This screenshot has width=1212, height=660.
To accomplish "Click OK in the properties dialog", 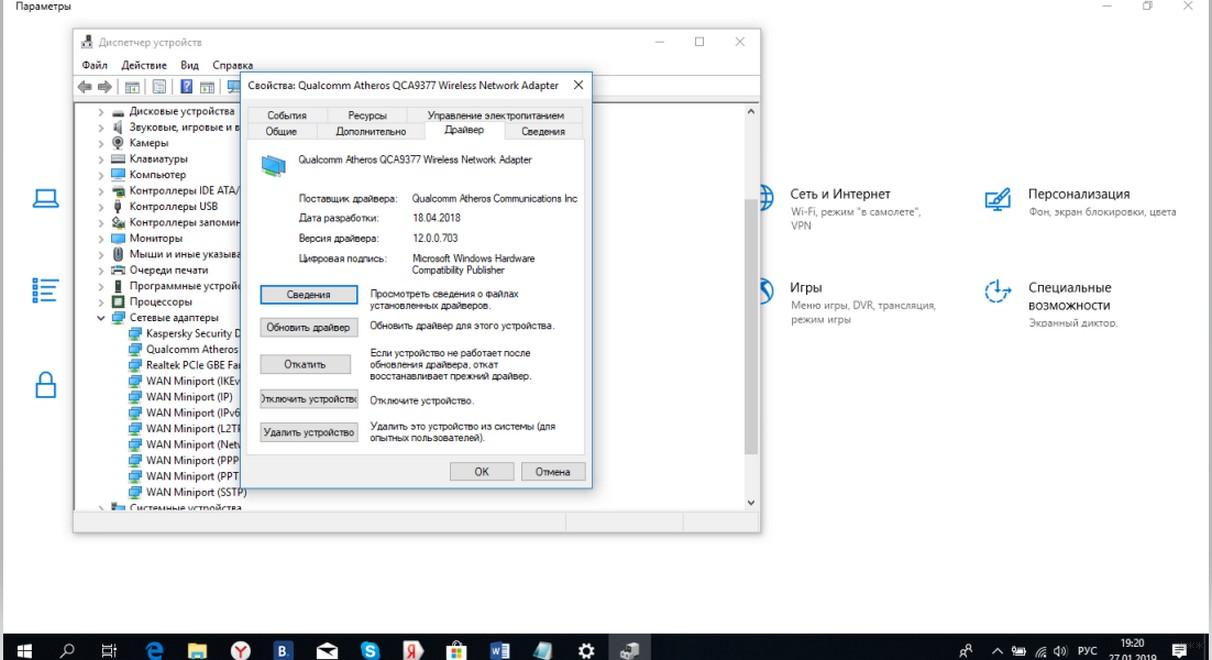I will coord(481,471).
